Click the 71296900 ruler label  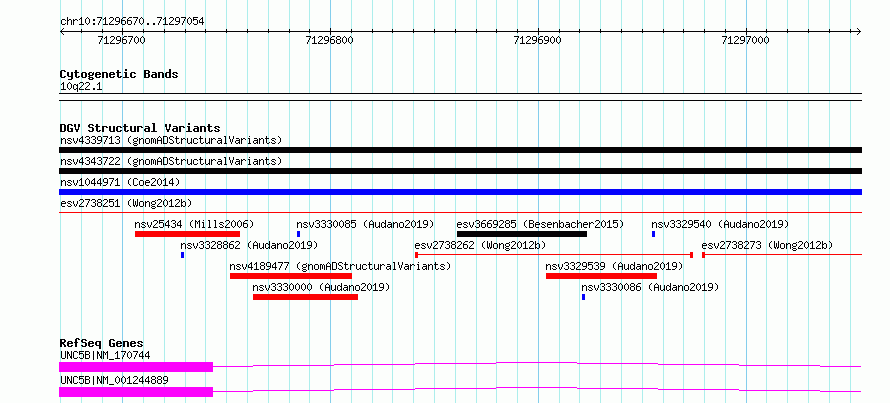pyautogui.click(x=538, y=40)
